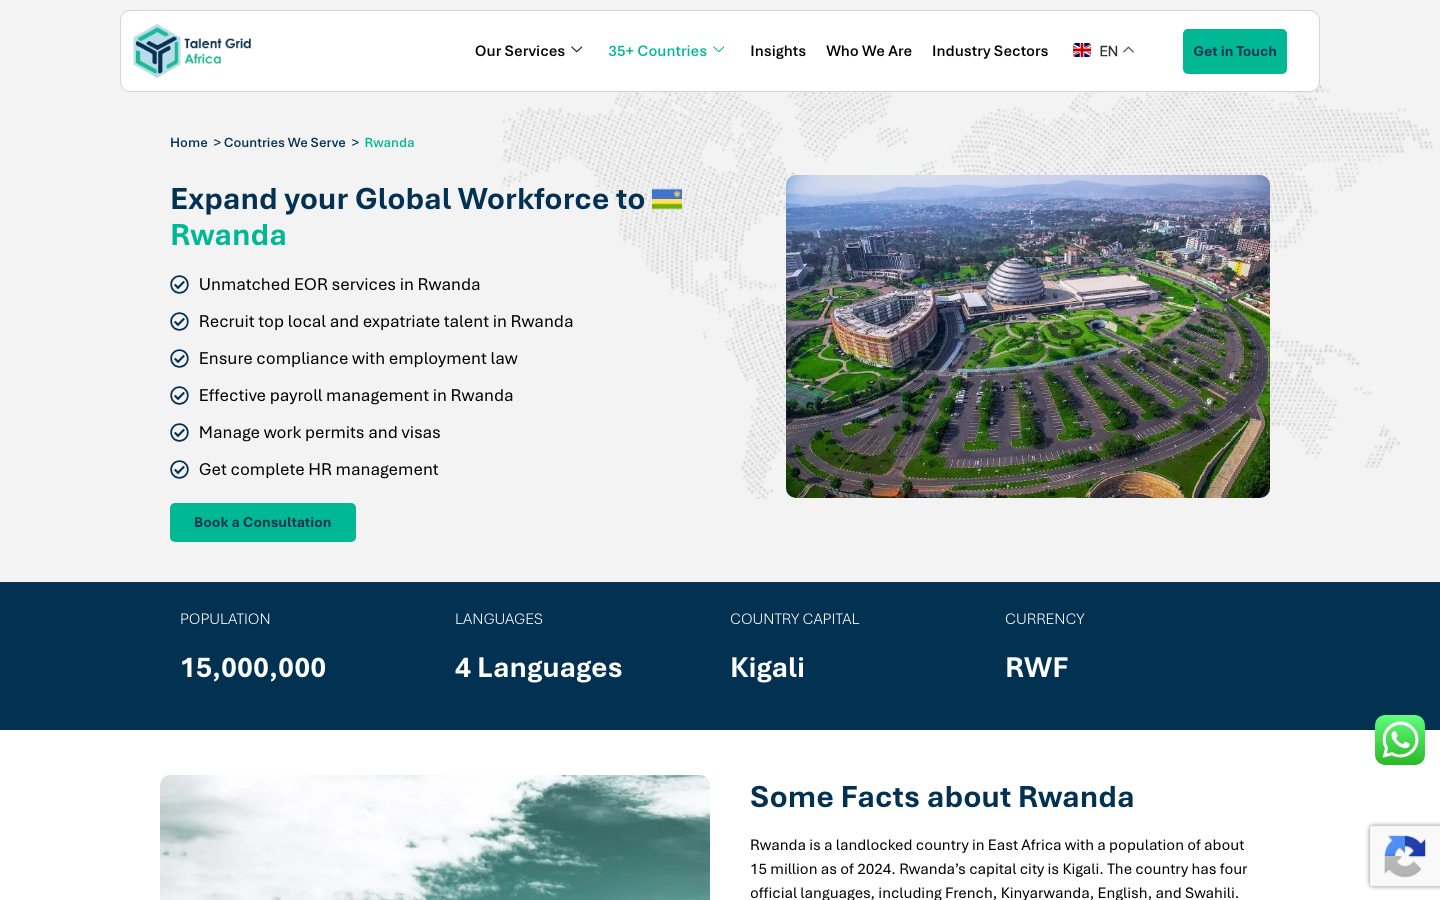The height and width of the screenshot is (900, 1440).
Task: Click the 15,000,000 population value
Action: (253, 667)
